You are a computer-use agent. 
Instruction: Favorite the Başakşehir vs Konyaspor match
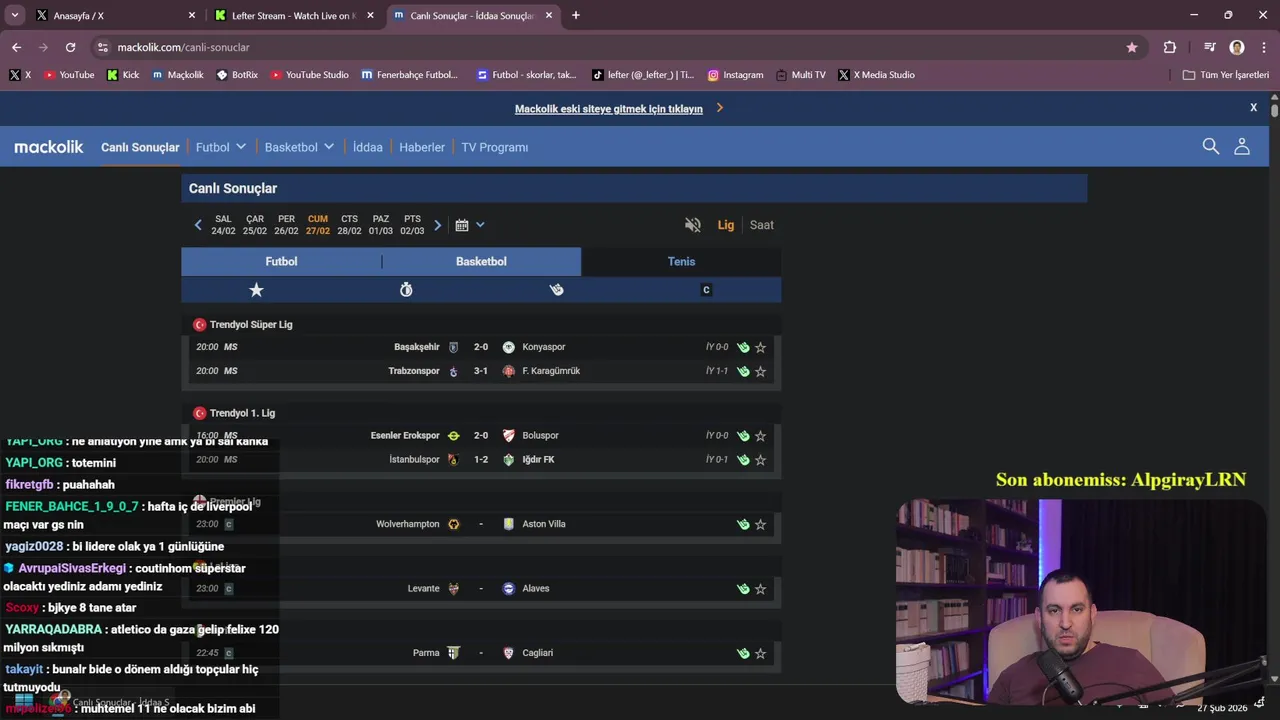click(x=760, y=348)
